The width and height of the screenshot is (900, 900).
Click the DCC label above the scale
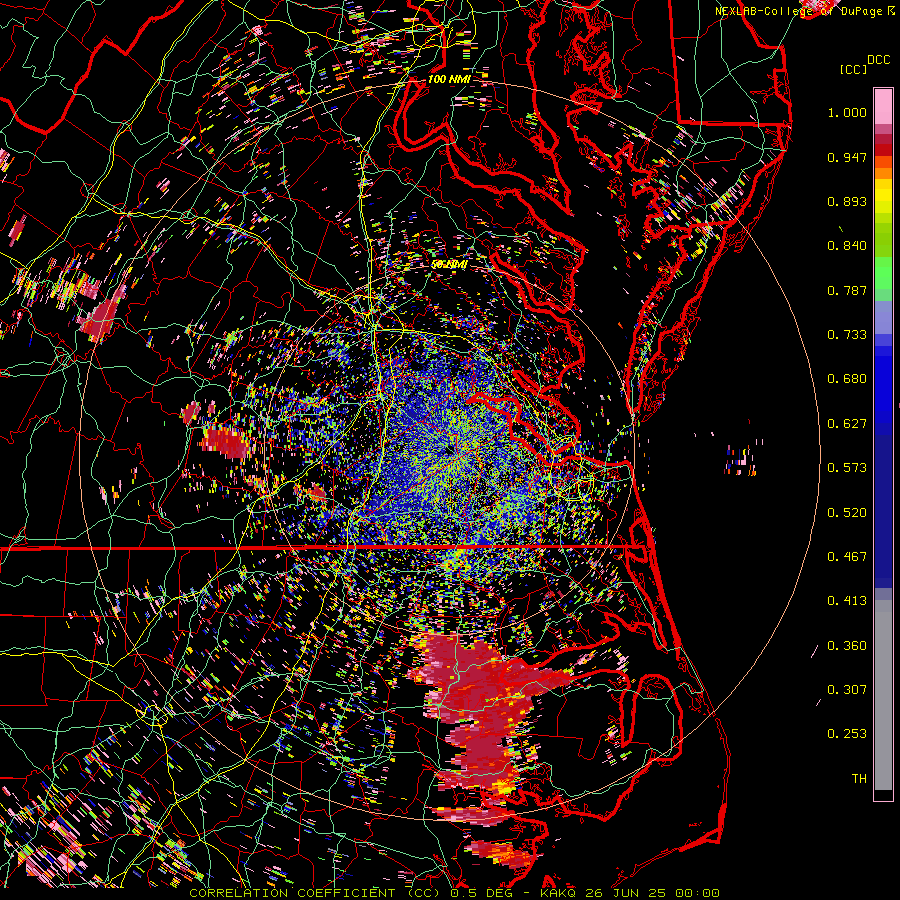878,60
